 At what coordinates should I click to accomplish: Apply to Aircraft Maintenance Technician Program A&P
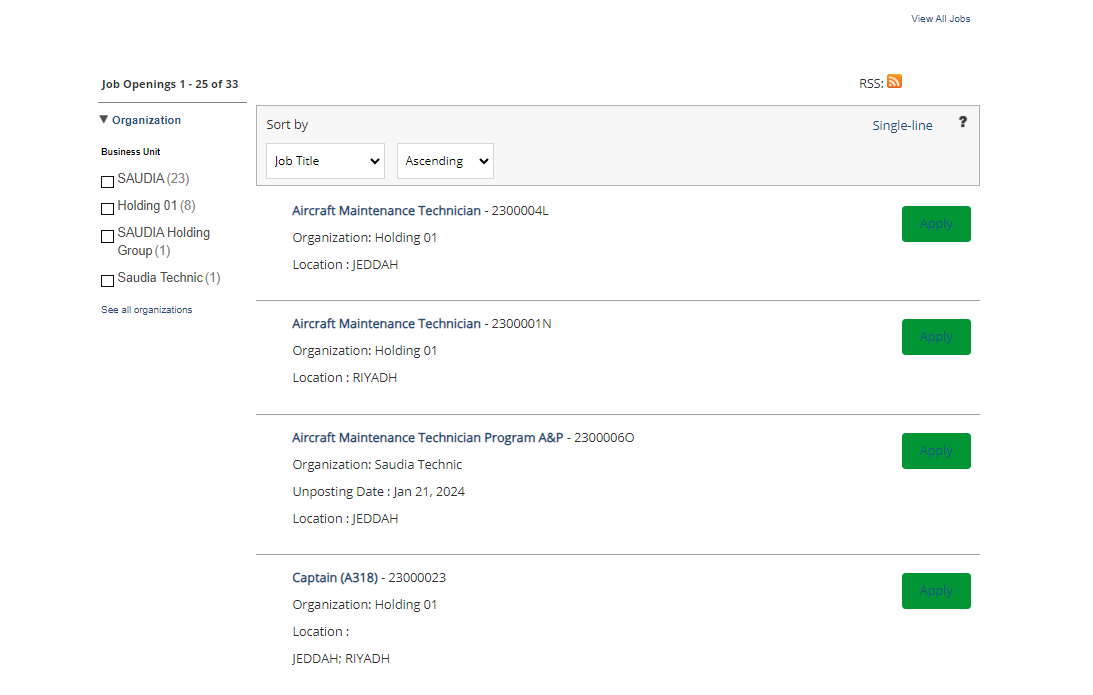coord(935,451)
